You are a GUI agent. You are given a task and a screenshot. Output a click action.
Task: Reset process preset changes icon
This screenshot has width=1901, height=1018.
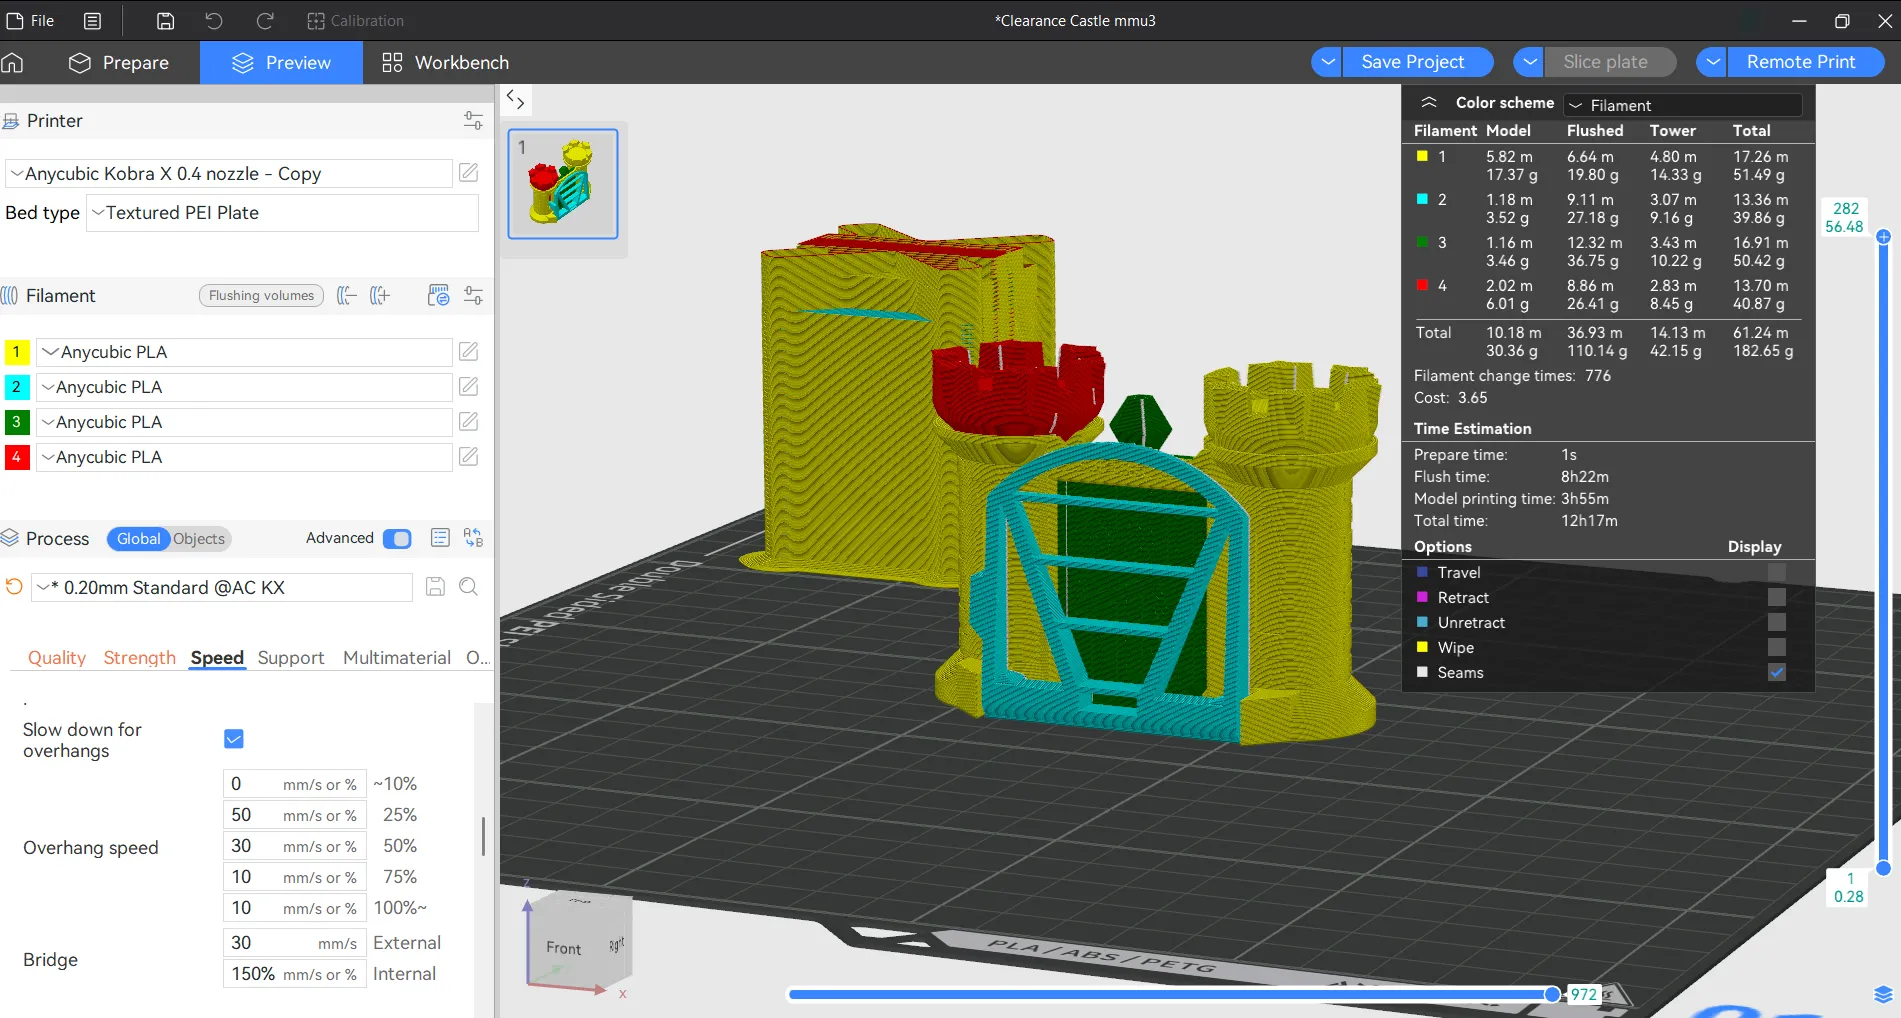pyautogui.click(x=14, y=587)
